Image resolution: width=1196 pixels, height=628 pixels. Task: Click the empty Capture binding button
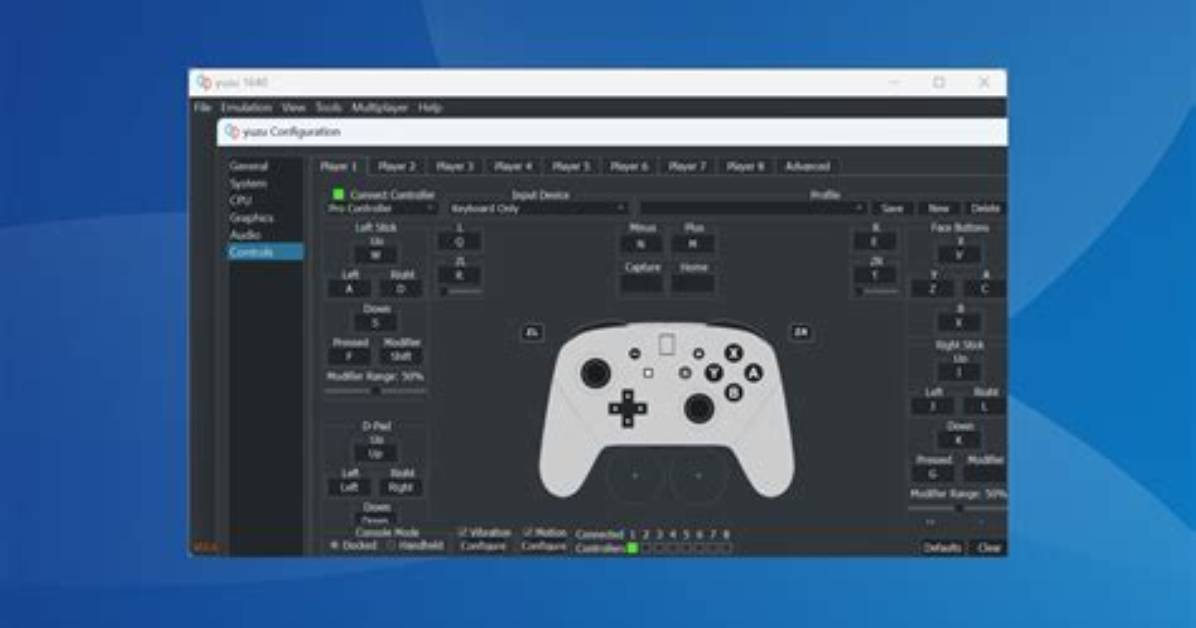coord(641,284)
